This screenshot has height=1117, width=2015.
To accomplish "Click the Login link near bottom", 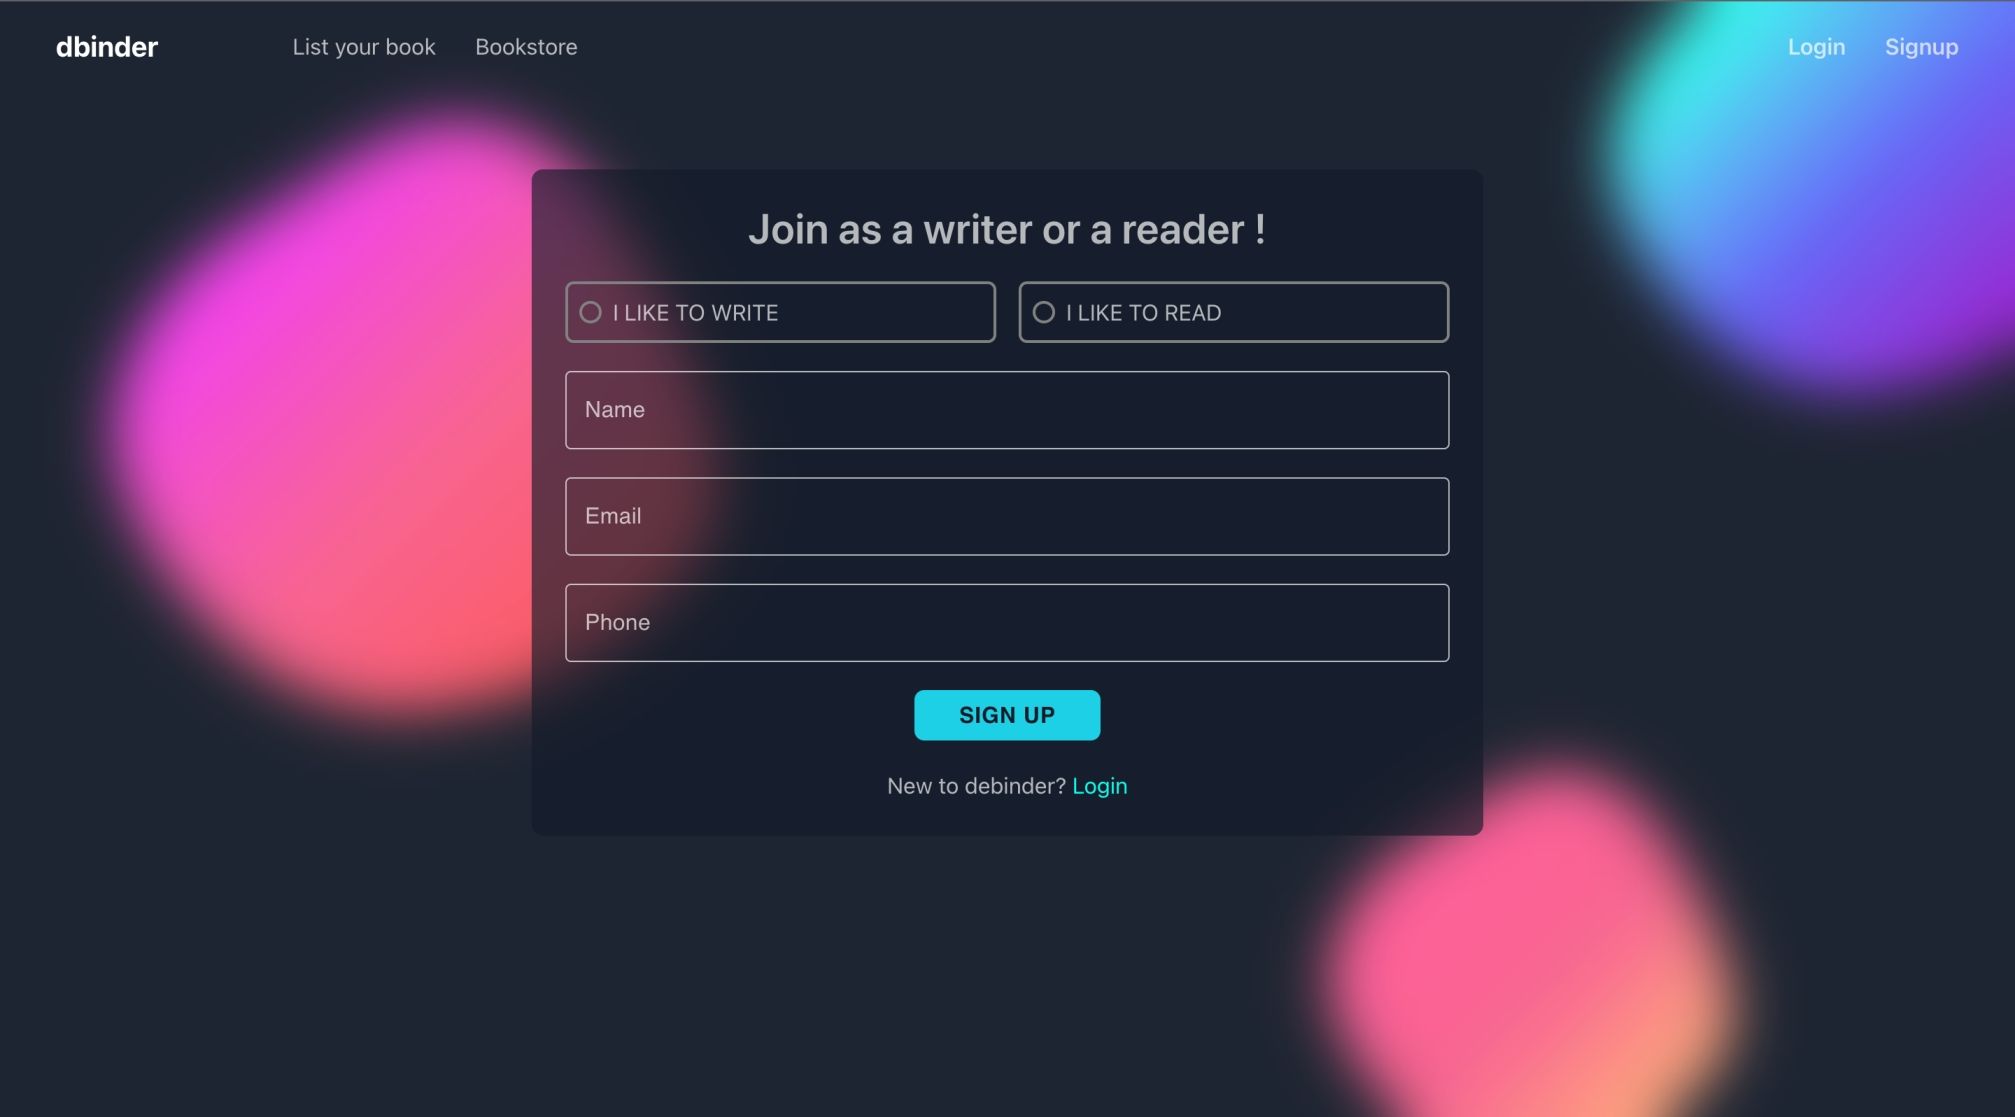I will pyautogui.click(x=1099, y=785).
